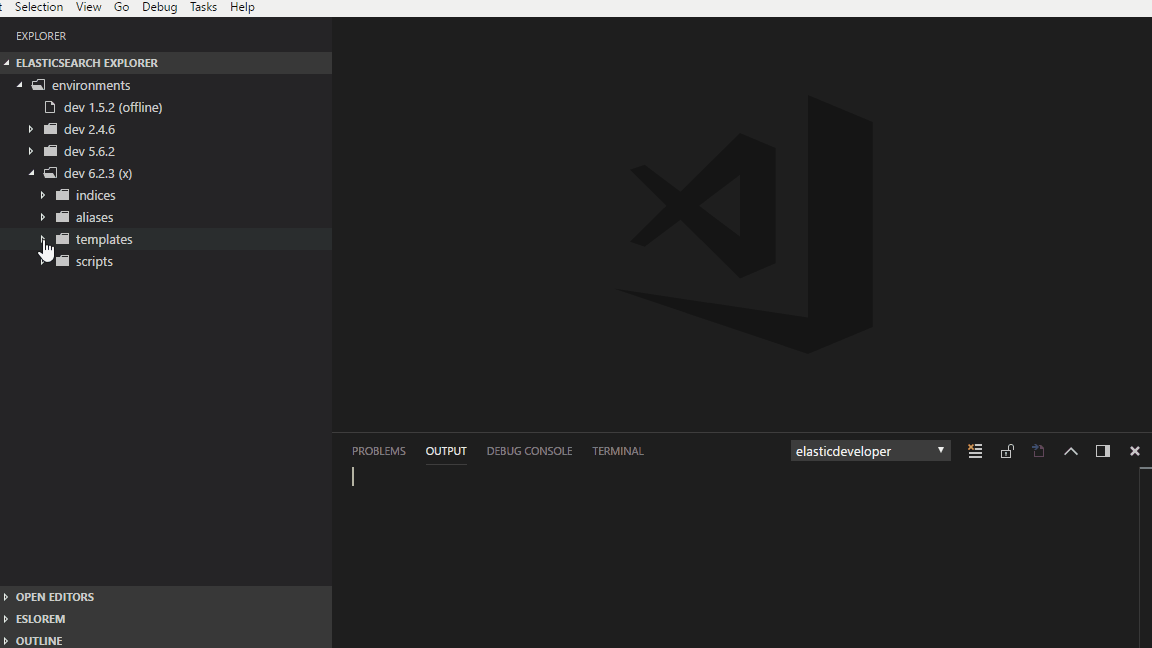Open the elasticdeveloper output channel dropdown

coord(871,451)
